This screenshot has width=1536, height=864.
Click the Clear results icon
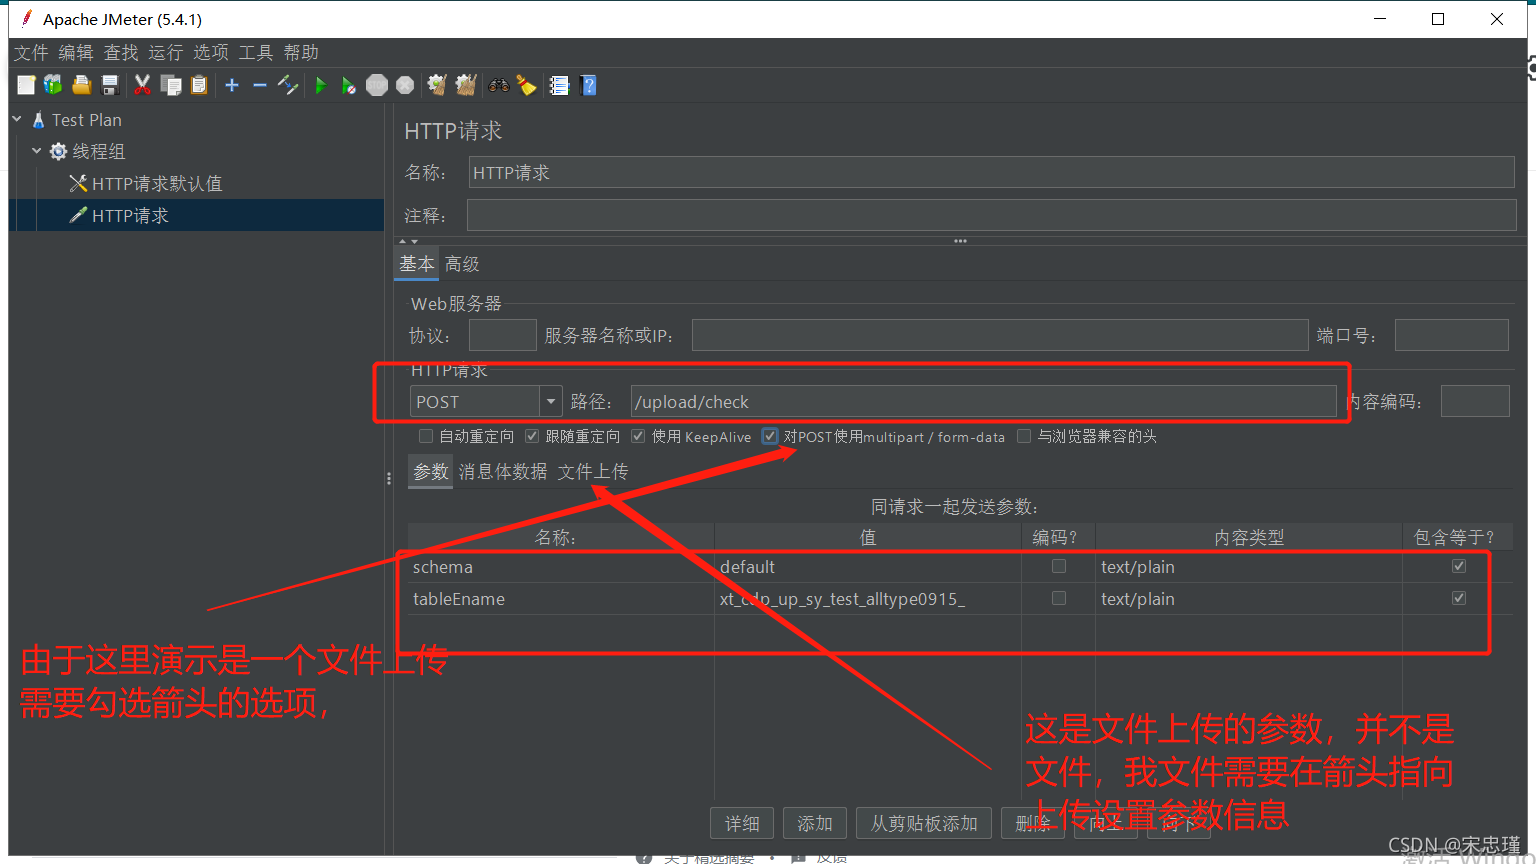[x=437, y=85]
